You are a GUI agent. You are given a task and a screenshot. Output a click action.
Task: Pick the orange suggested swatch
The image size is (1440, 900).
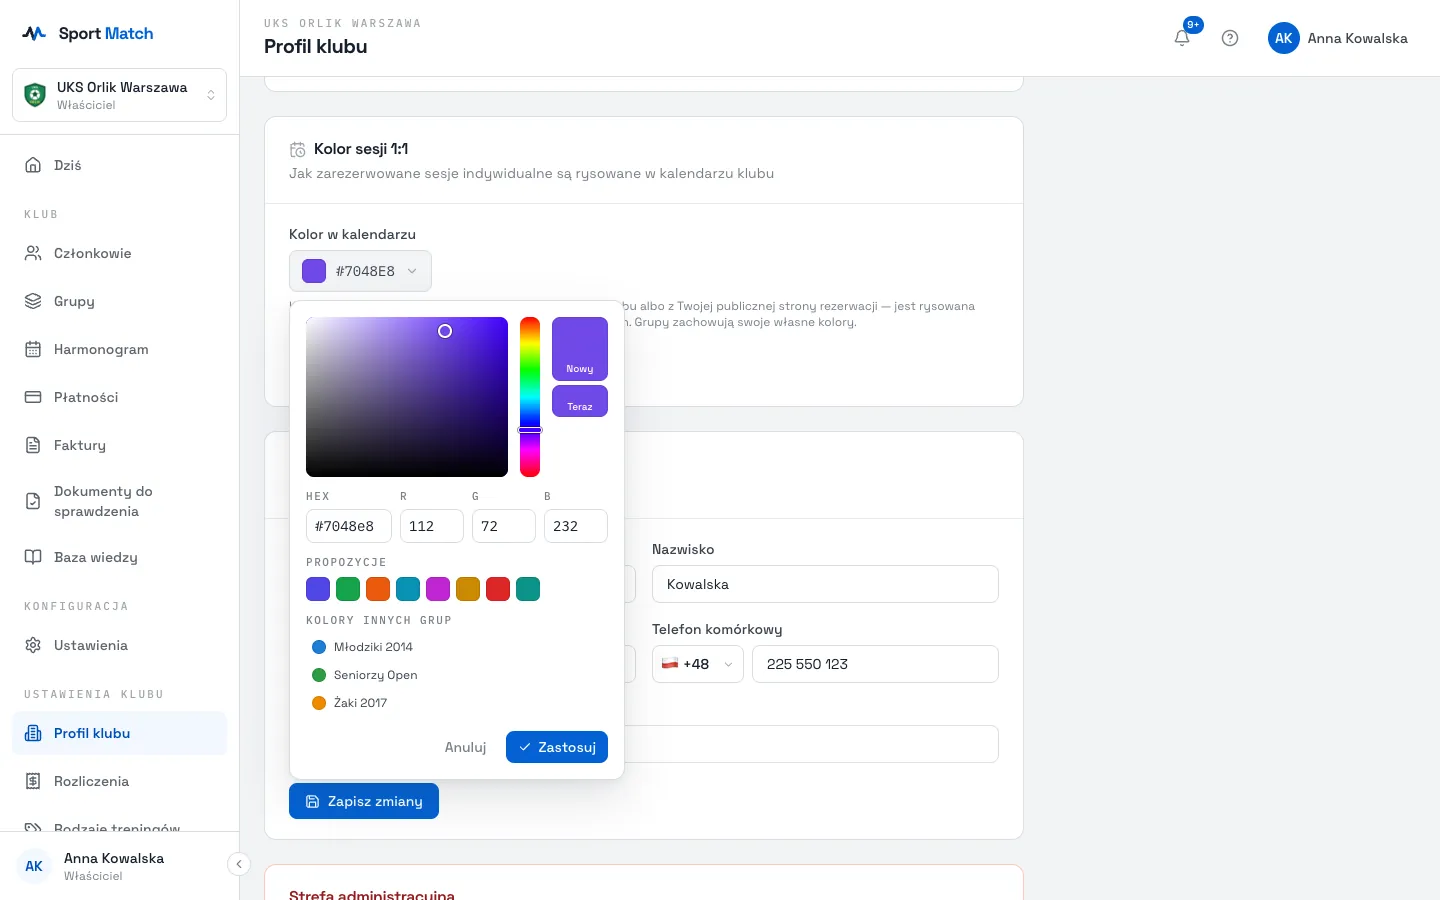[x=378, y=589]
